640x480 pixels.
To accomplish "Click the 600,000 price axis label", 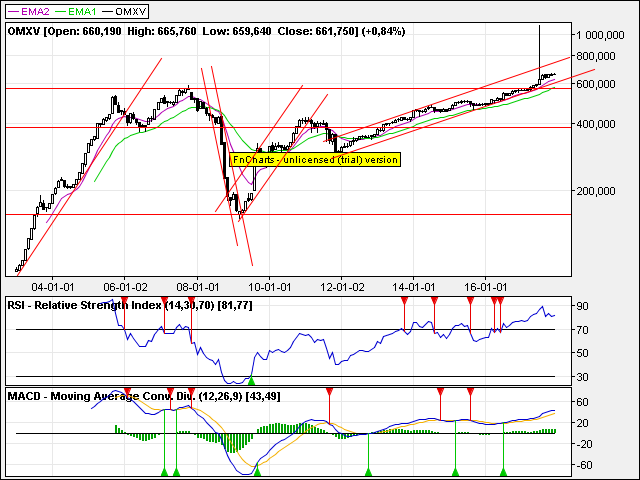I will [596, 84].
